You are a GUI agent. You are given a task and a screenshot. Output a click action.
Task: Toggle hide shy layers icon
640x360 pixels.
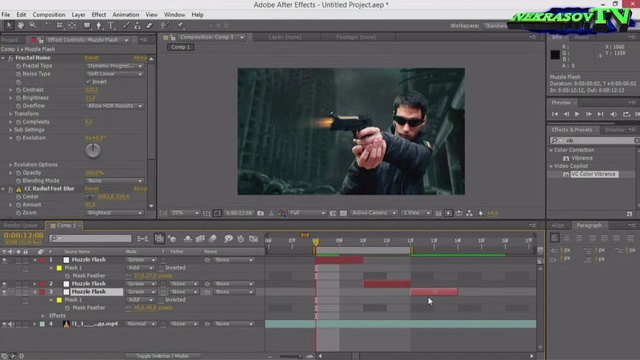tap(188, 239)
